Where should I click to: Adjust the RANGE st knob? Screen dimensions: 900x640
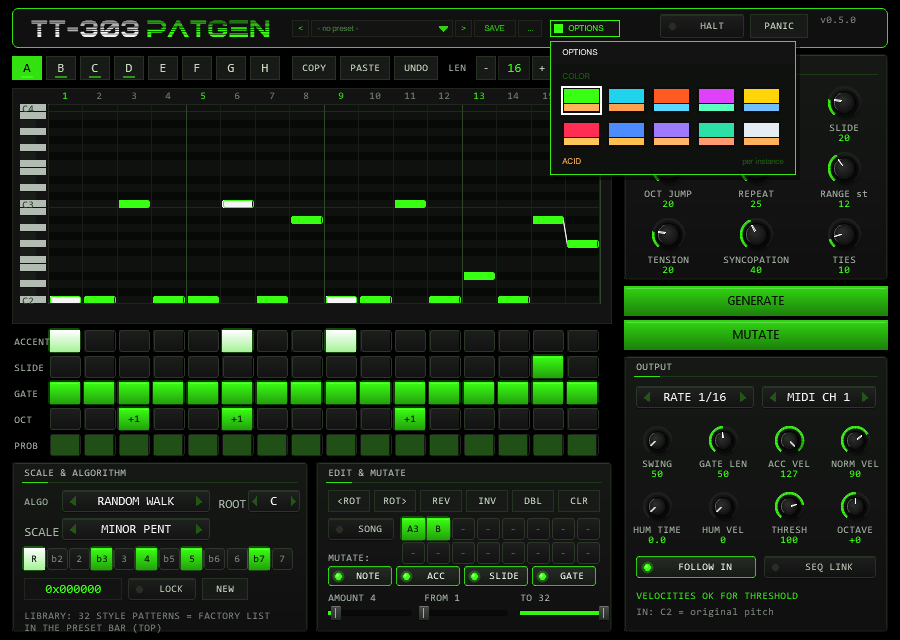coord(843,169)
